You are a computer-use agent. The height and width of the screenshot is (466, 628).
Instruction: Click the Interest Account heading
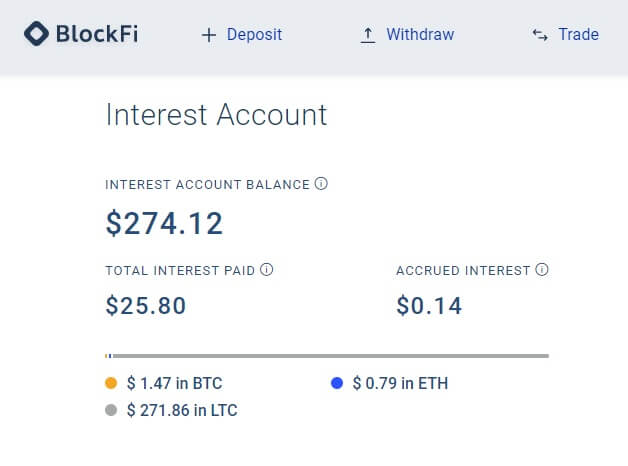pyautogui.click(x=216, y=115)
